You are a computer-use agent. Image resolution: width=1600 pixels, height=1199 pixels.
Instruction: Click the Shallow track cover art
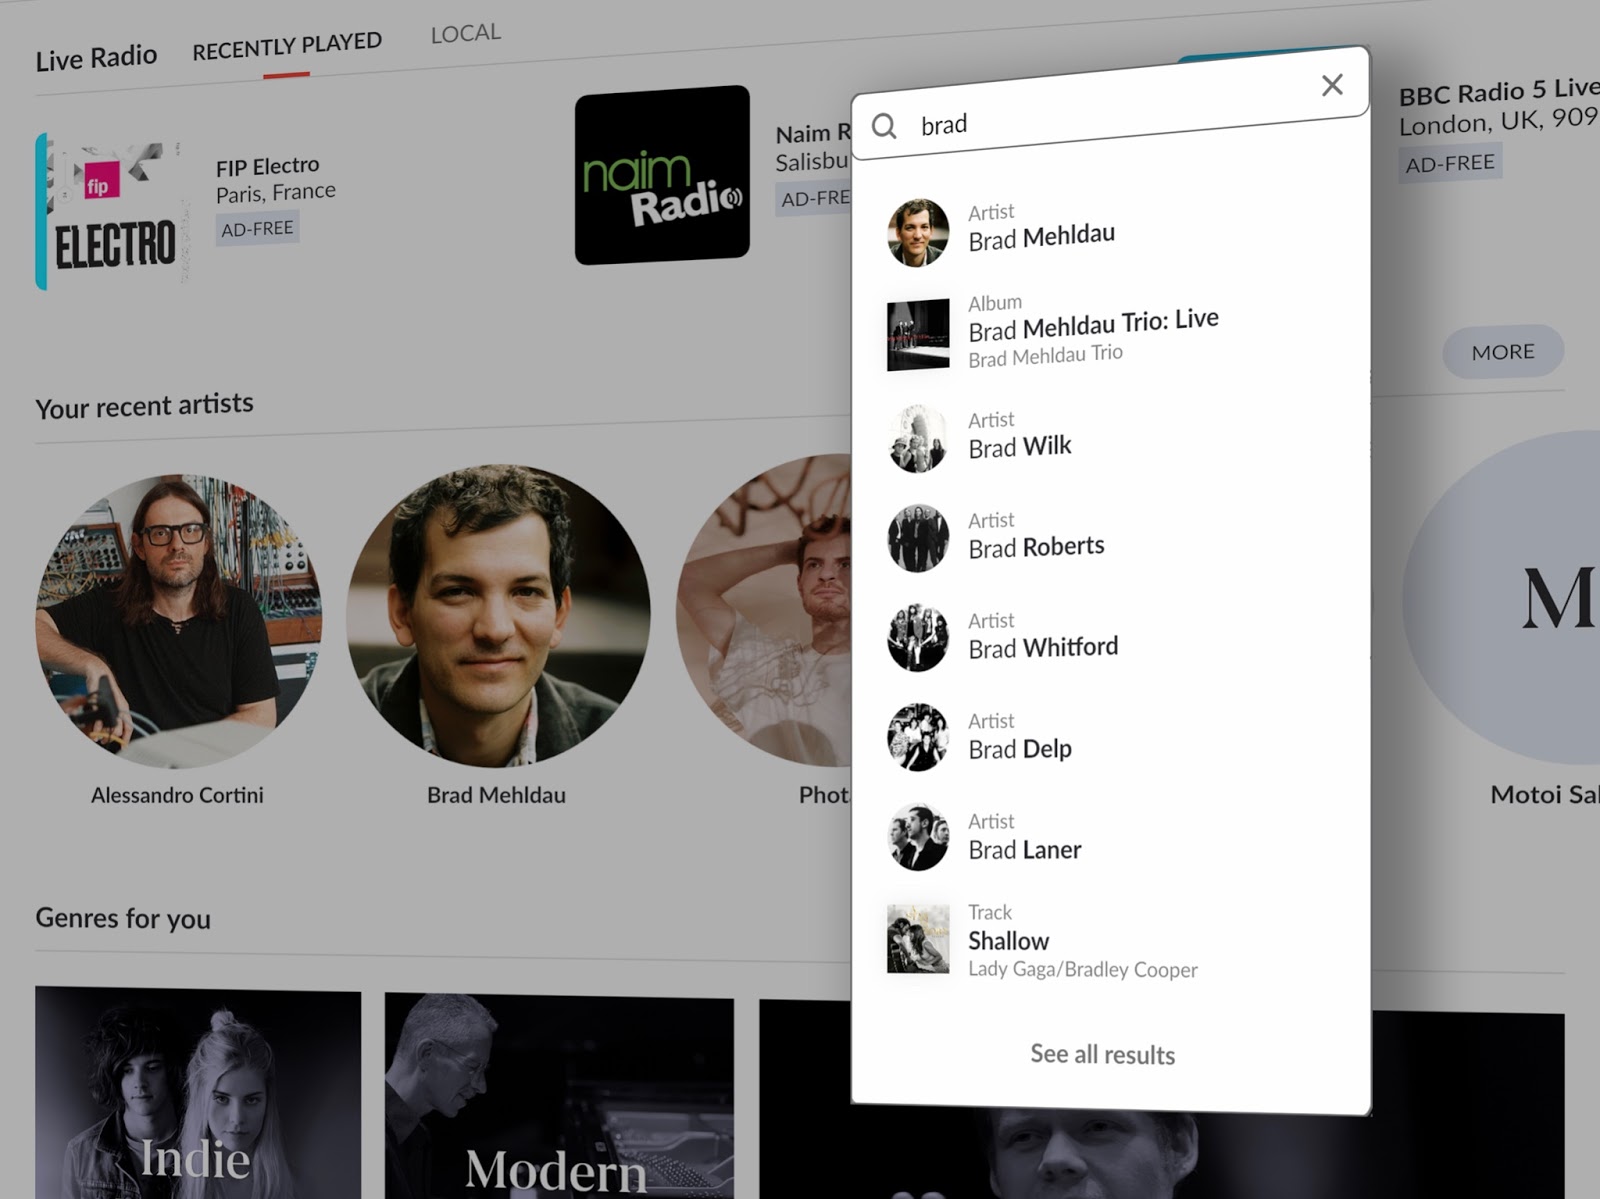[918, 939]
